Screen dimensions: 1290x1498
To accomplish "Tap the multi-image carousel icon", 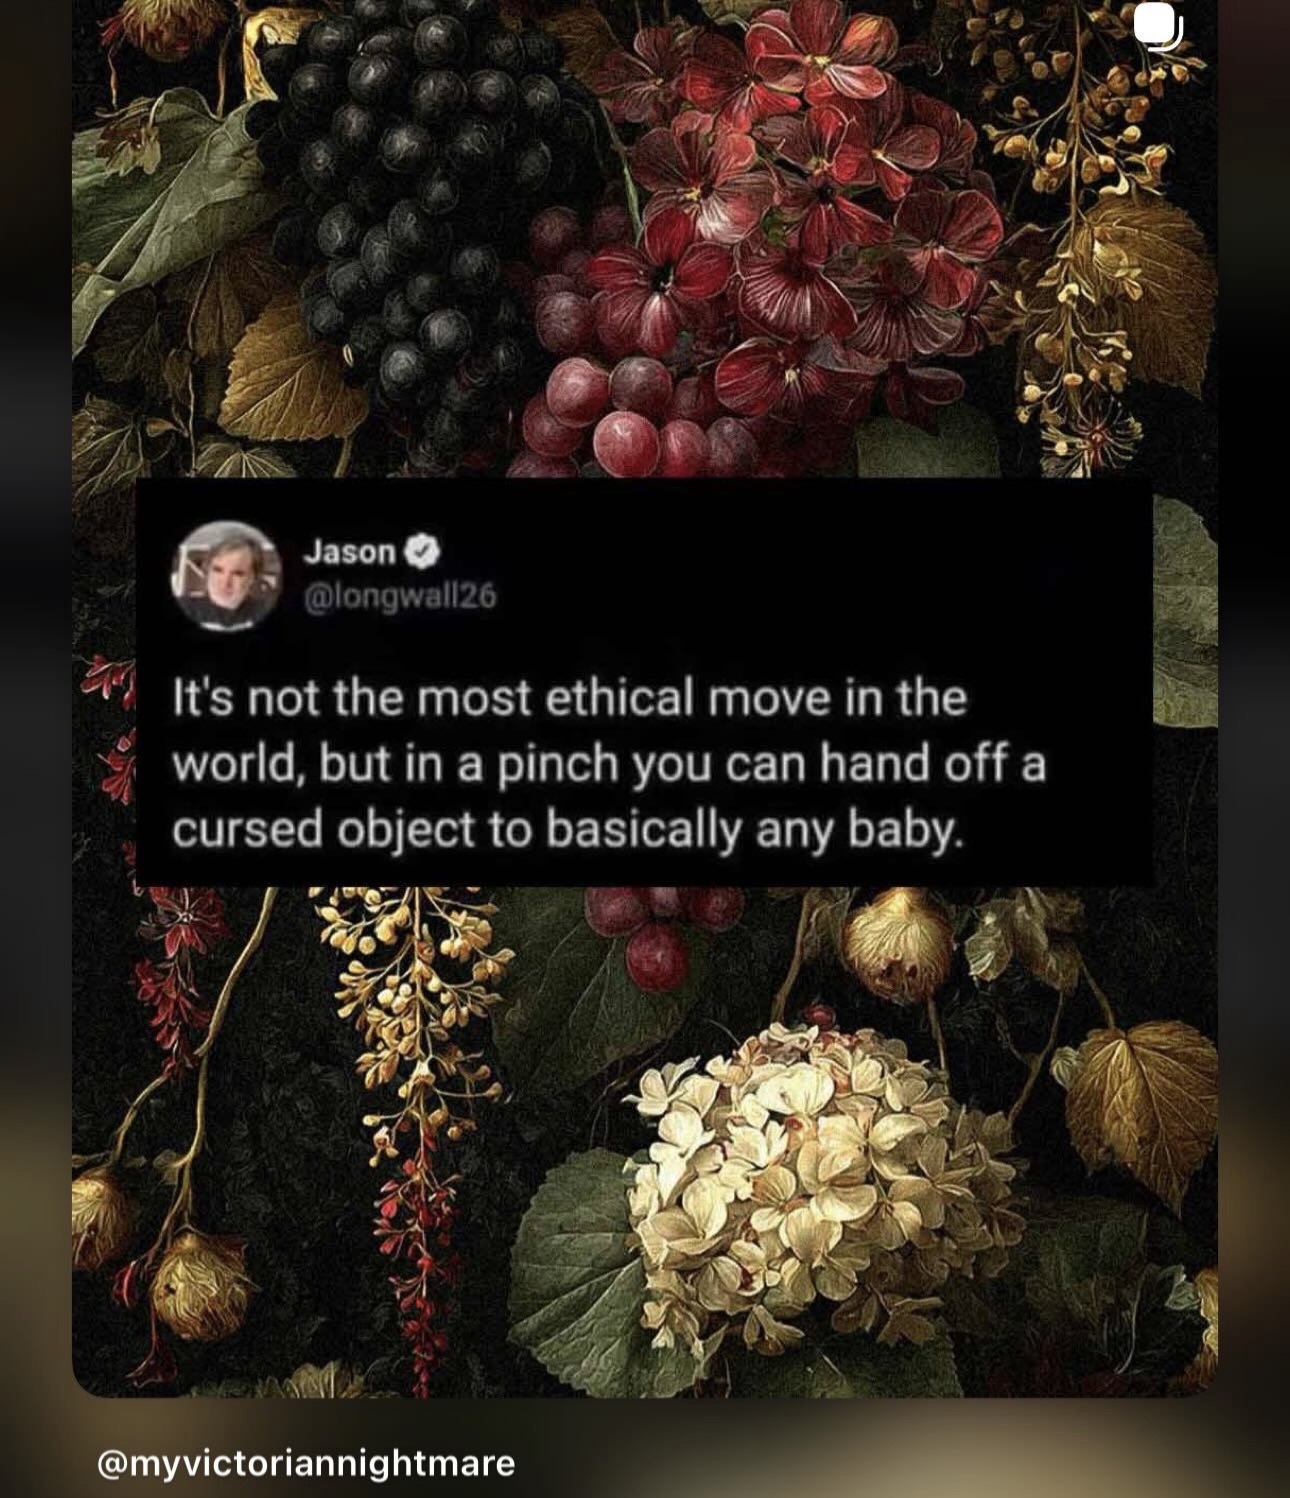I will (1160, 28).
